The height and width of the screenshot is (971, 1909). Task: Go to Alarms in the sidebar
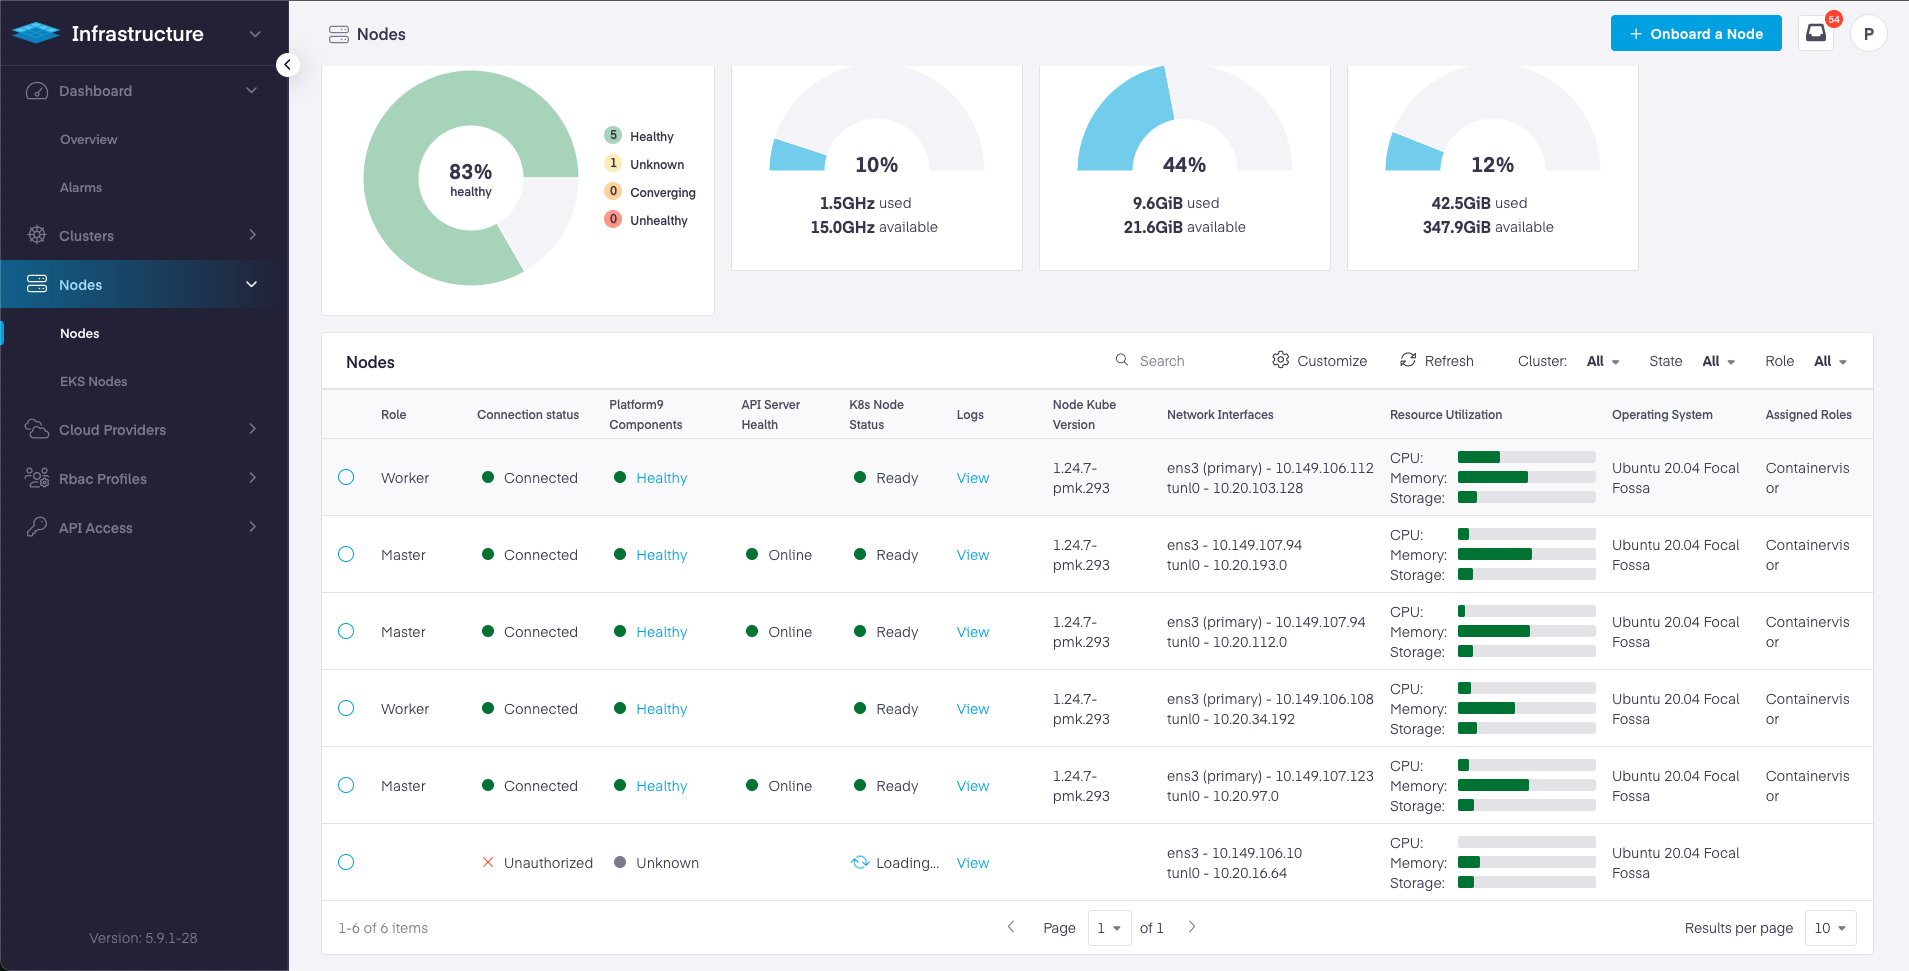(81, 187)
